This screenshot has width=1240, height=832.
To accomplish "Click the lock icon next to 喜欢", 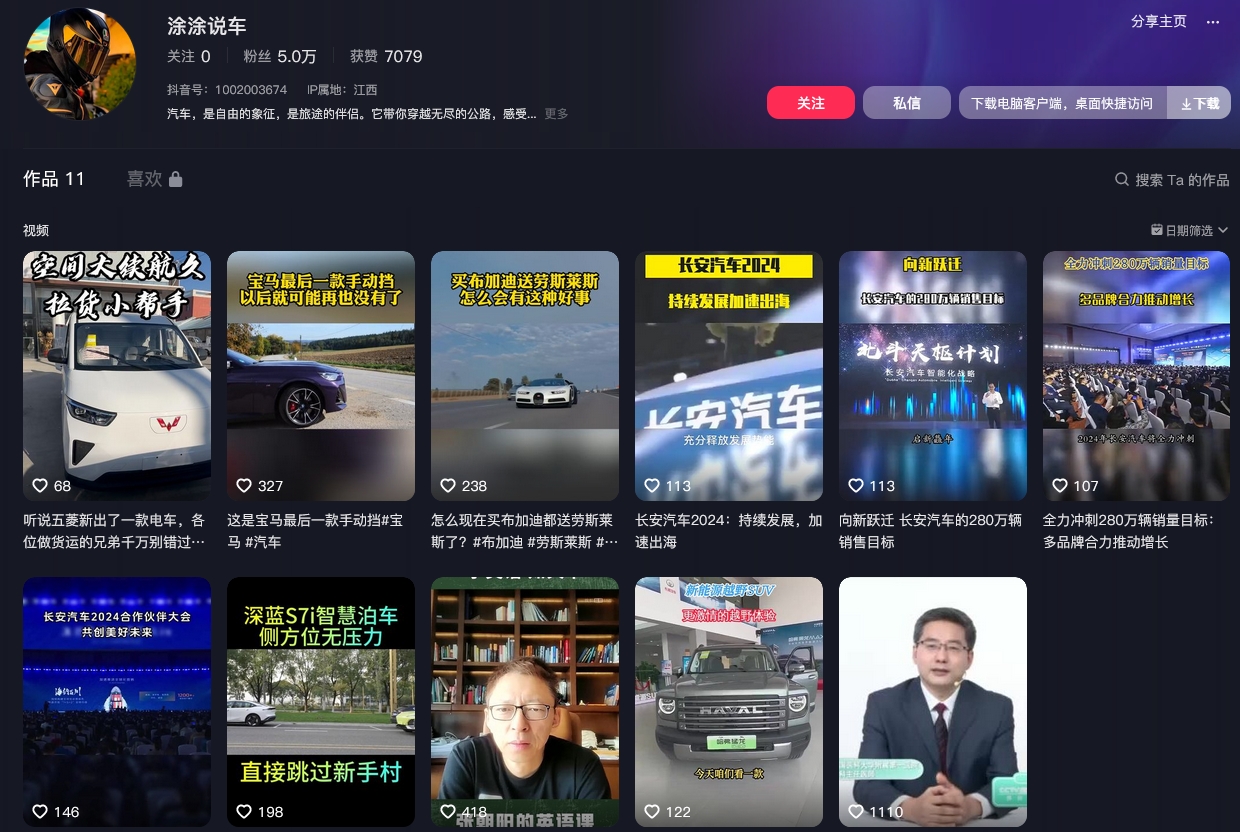I will [x=176, y=179].
